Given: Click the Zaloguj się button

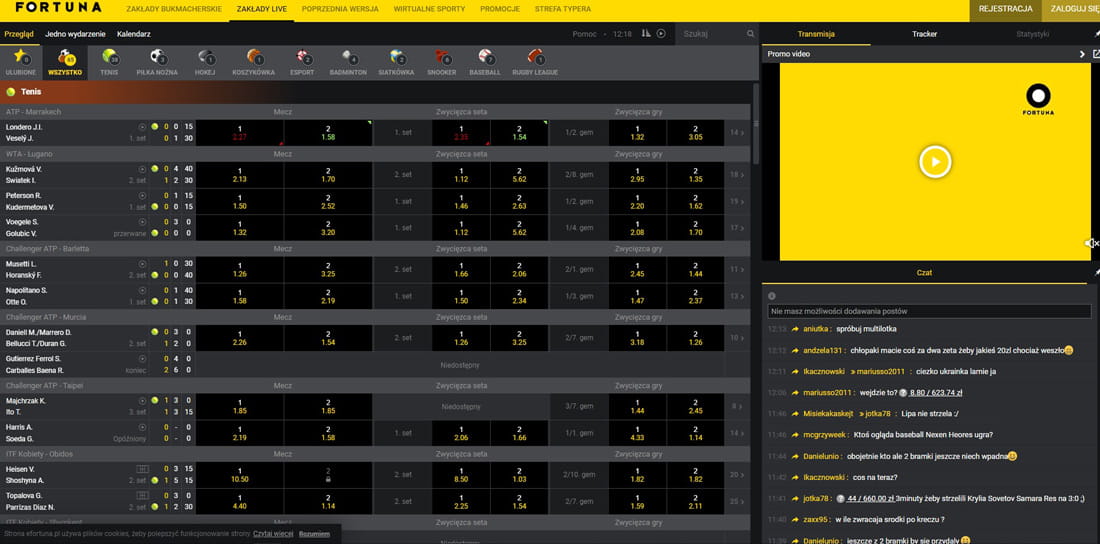Looking at the screenshot, I should [x=1071, y=9].
